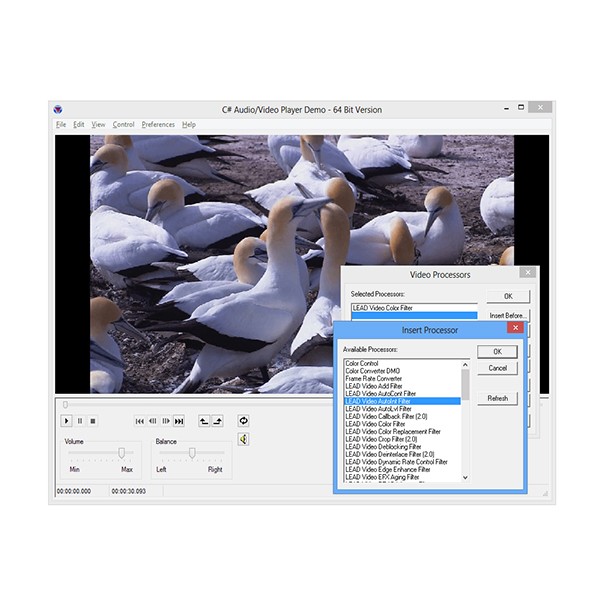Refresh the available processors list
The image size is (600, 600).
coord(497,398)
